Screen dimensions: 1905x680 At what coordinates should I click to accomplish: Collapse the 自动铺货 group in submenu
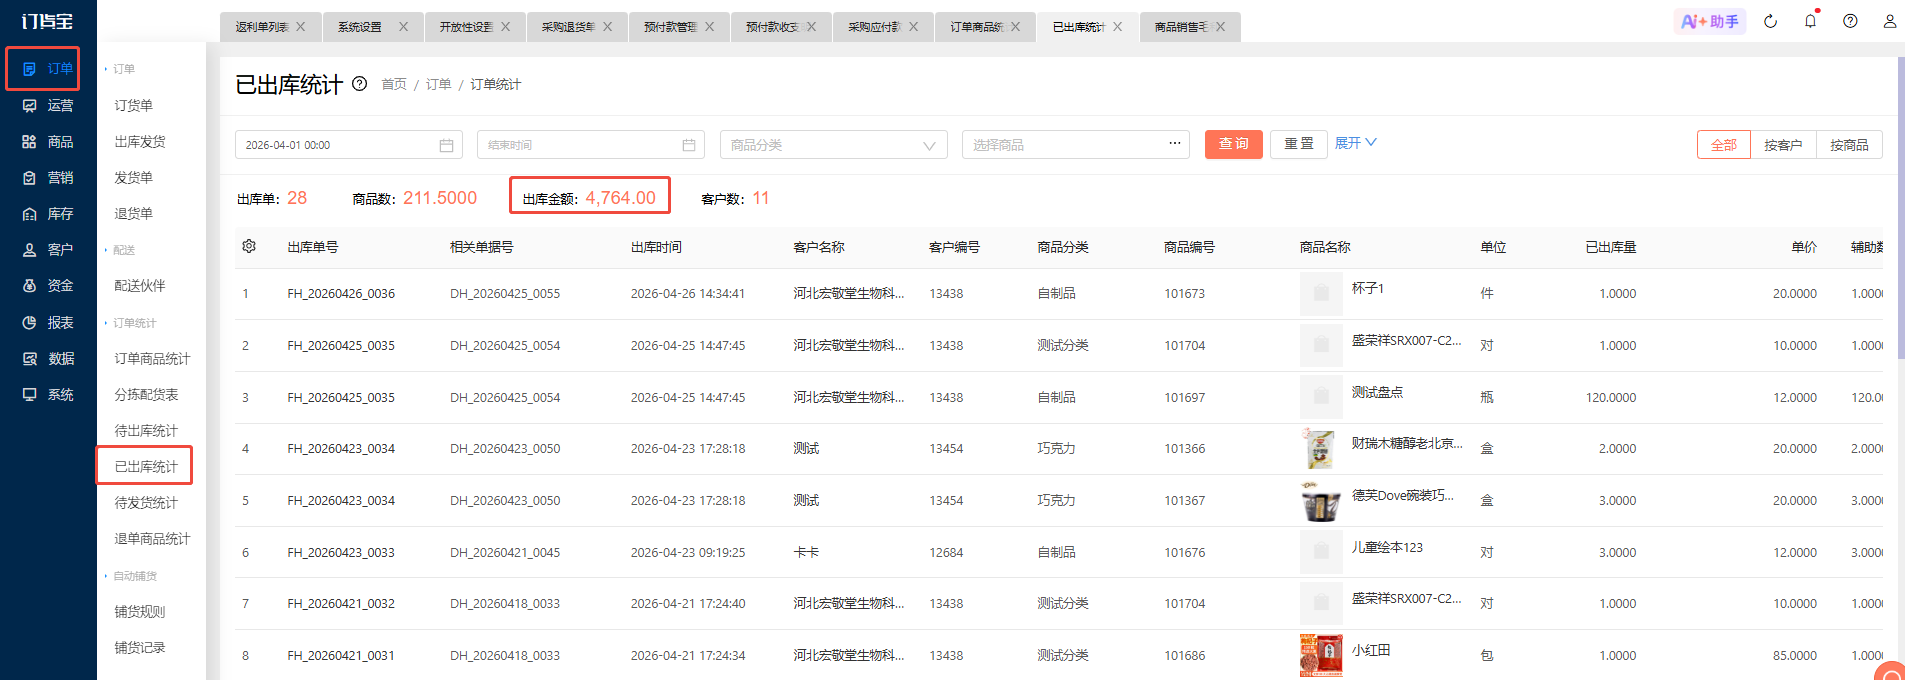pyautogui.click(x=131, y=576)
